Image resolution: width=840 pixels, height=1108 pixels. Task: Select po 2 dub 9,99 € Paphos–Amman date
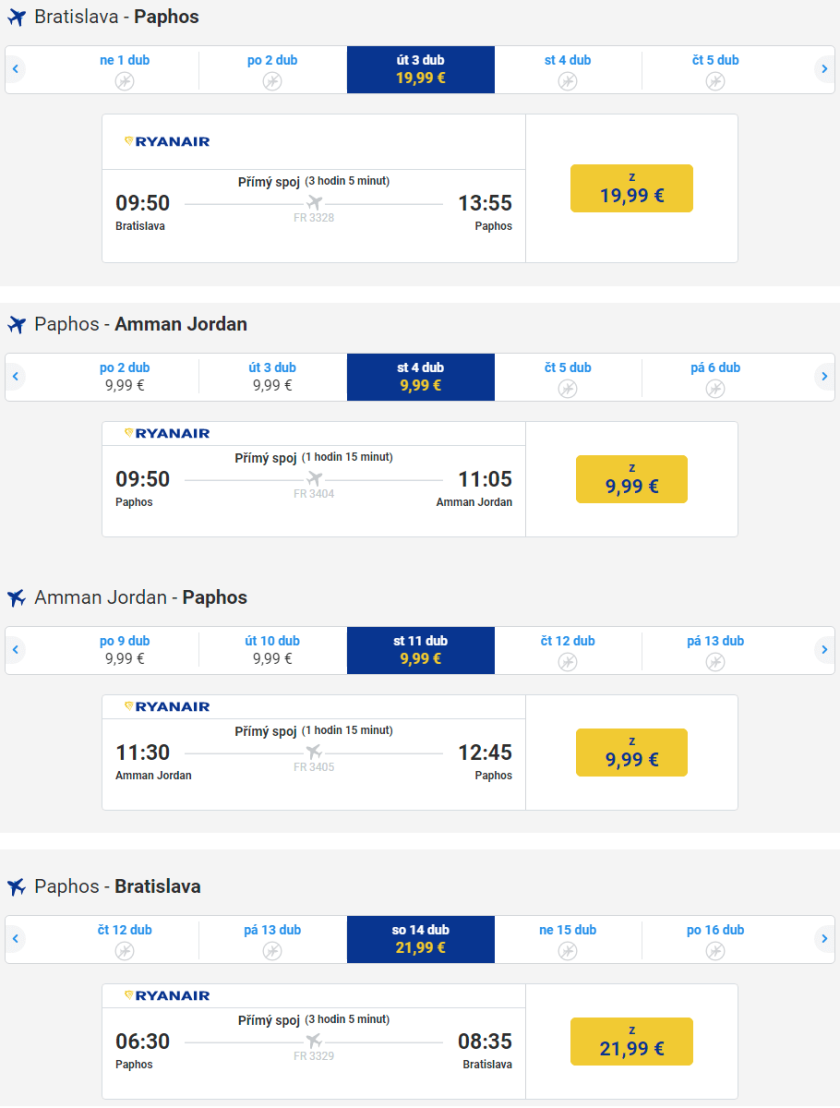point(124,376)
